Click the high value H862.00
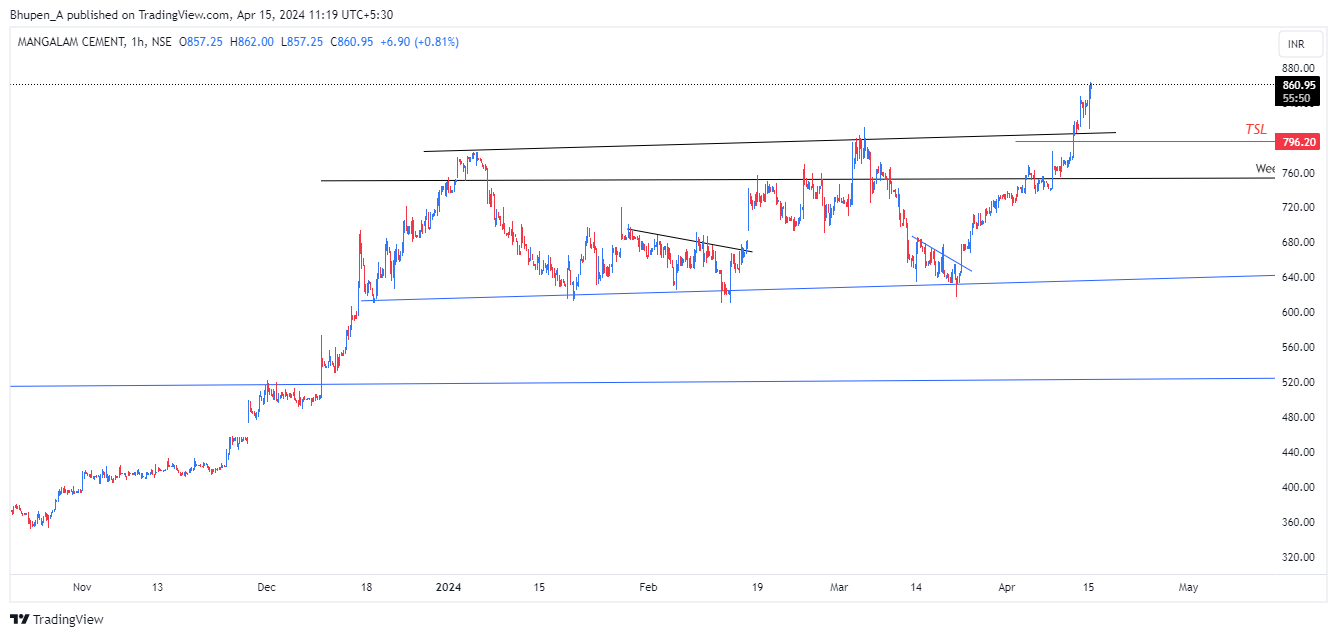1337x637 pixels. [251, 42]
